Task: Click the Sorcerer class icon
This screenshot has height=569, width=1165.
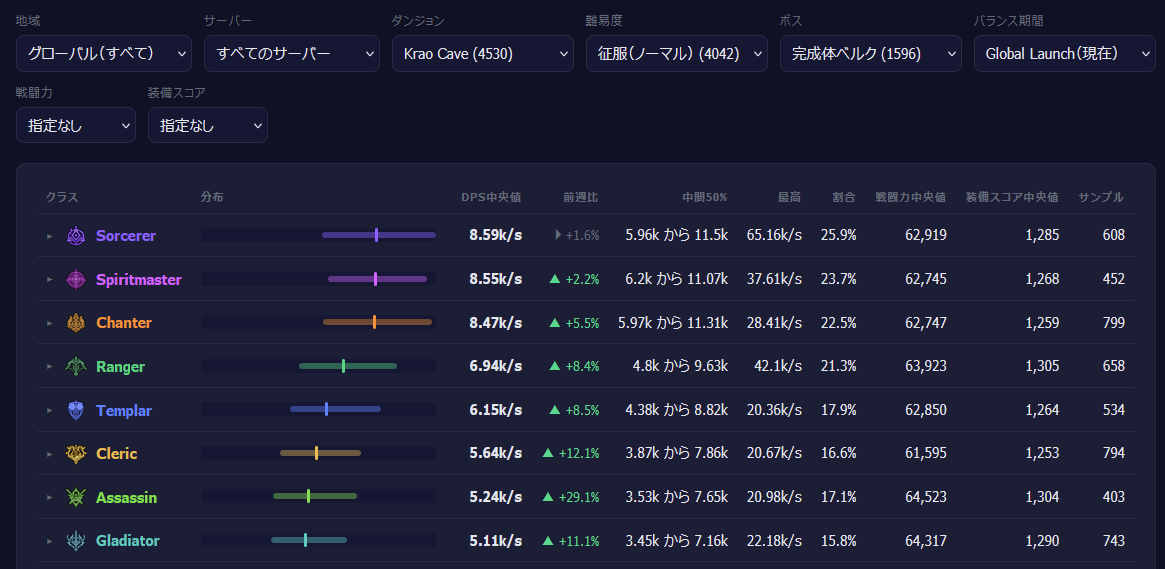Action: point(77,235)
